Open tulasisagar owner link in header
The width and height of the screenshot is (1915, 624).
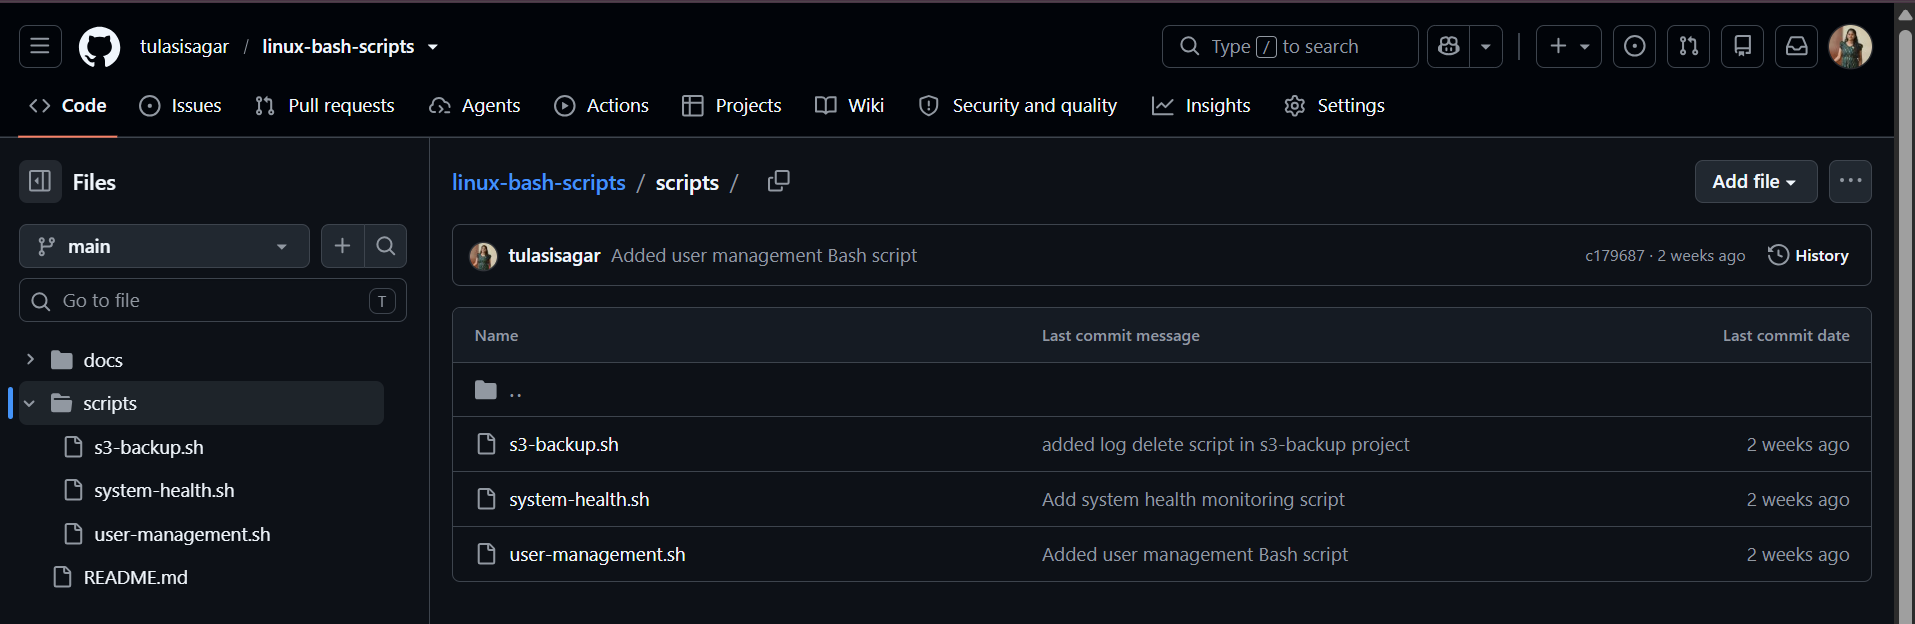(x=184, y=47)
